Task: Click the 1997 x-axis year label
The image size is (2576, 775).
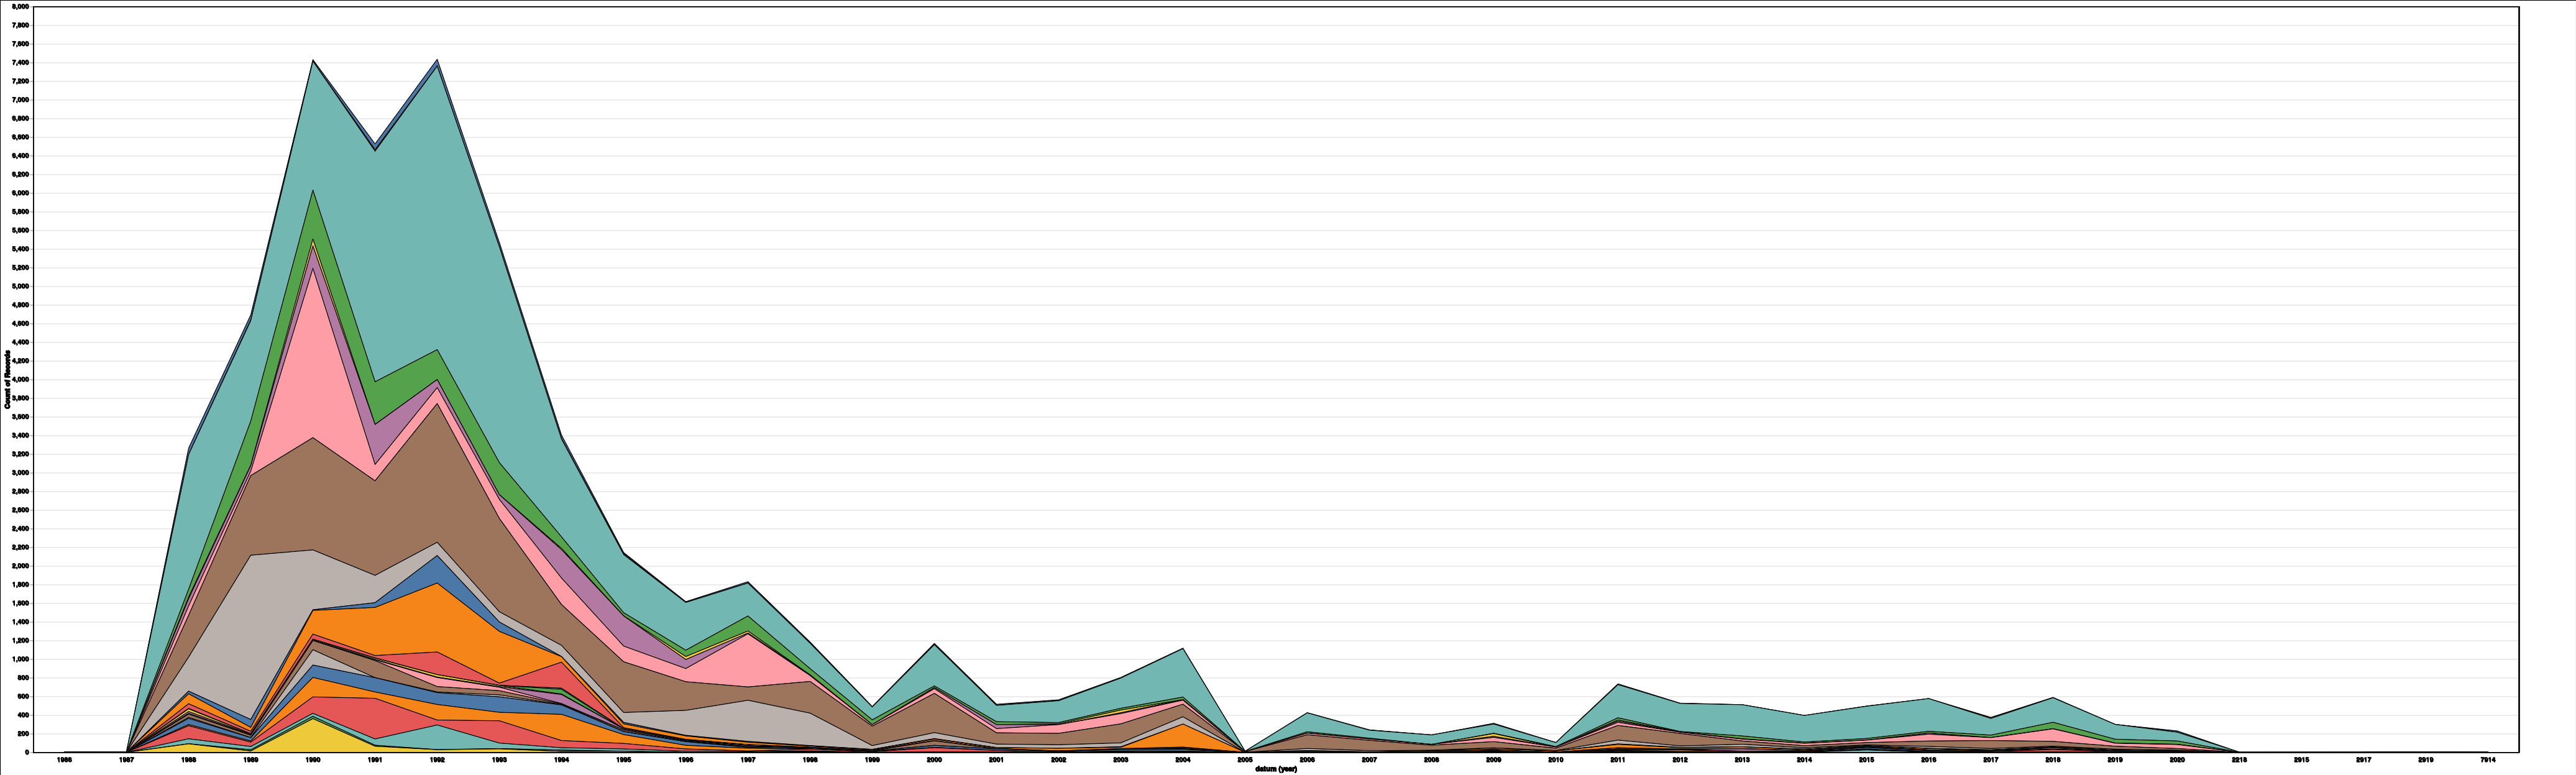Action: (x=747, y=761)
